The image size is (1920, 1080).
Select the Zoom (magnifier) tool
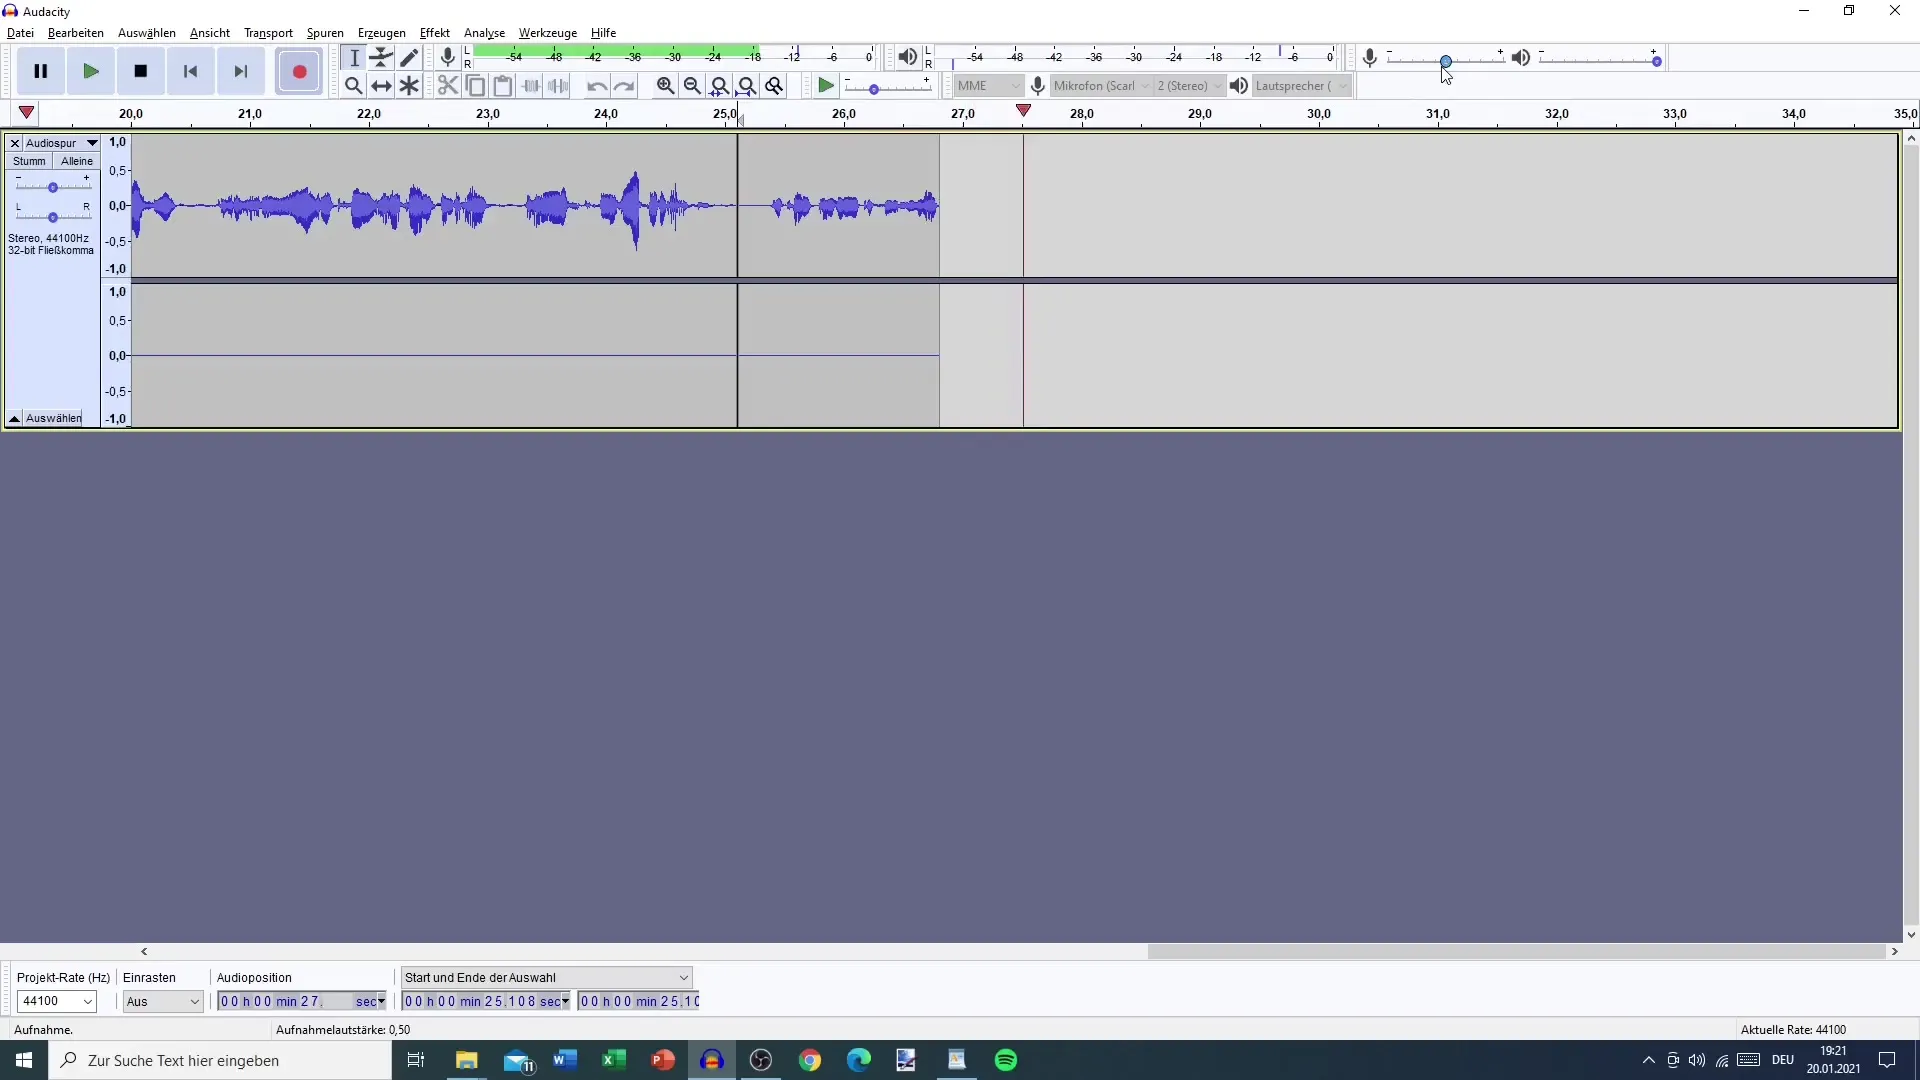(x=354, y=86)
